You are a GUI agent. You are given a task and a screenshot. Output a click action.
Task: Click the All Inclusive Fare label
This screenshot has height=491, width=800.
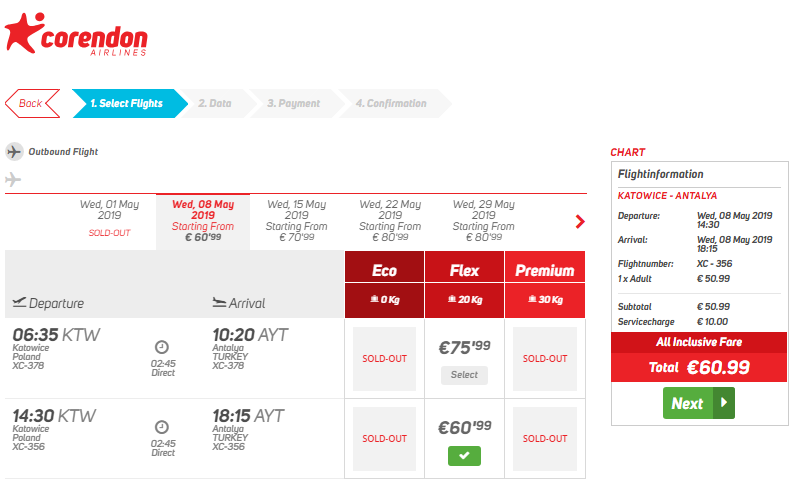pos(699,342)
